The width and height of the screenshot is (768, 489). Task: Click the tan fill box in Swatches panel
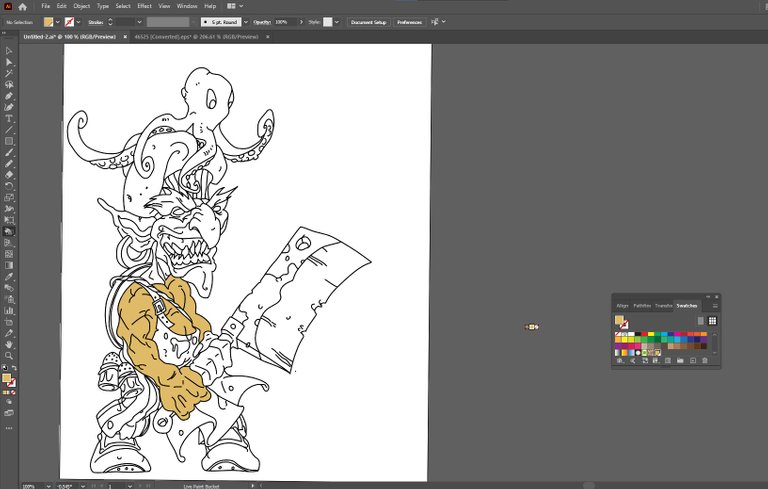coord(619,320)
